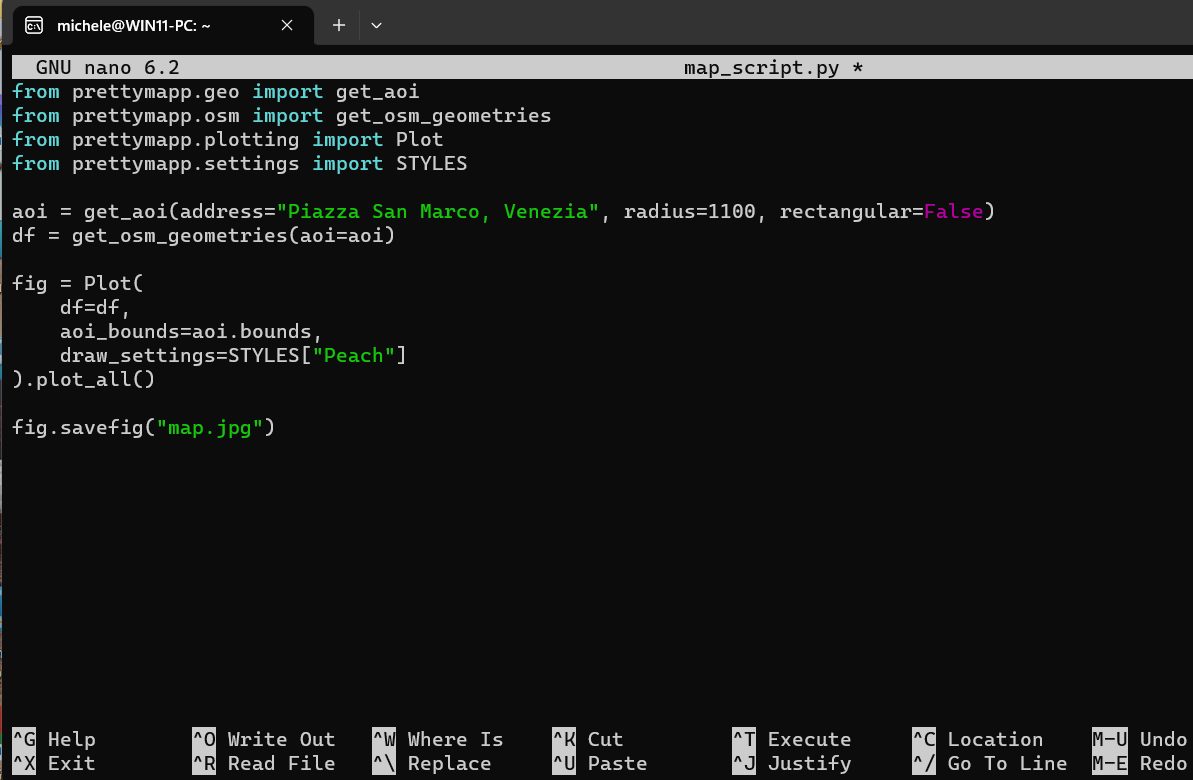1193x780 pixels.
Task: Click the terminal icon in the tab
Action: tap(33, 25)
